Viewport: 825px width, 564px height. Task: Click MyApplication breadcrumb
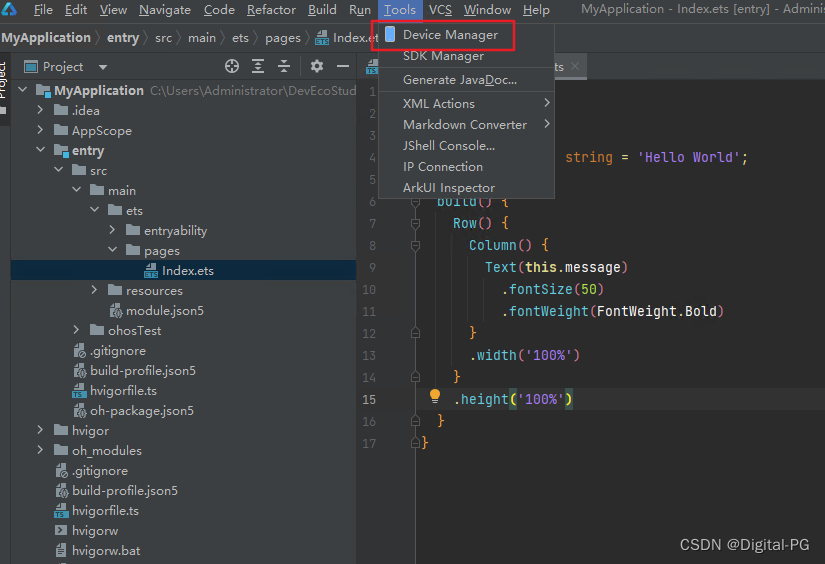pyautogui.click(x=46, y=38)
